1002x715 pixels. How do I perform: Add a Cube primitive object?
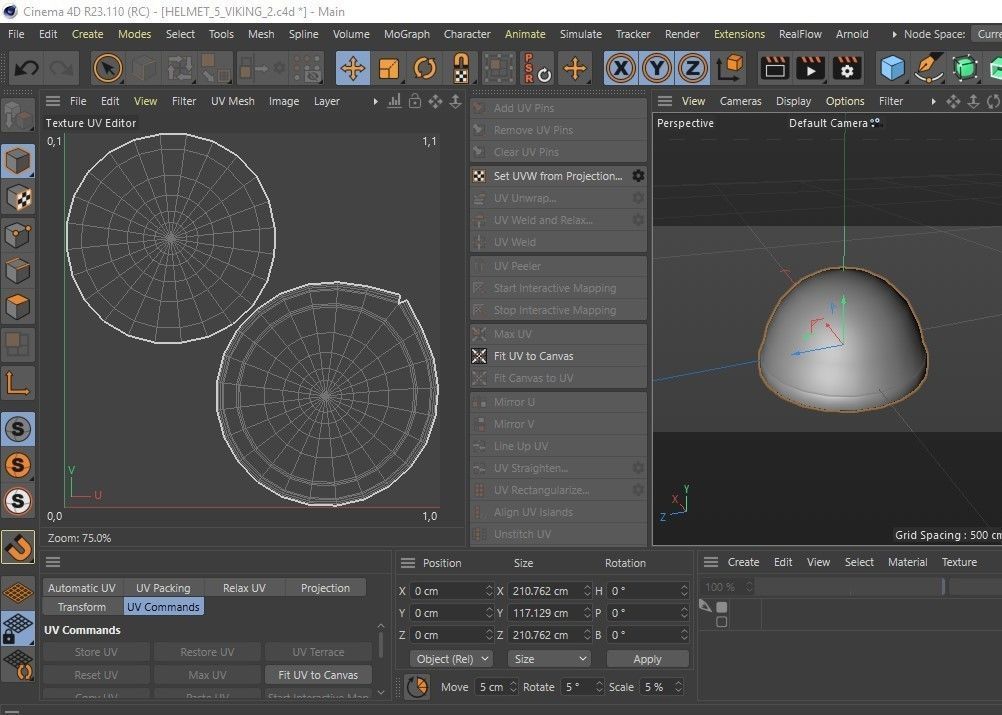(893, 68)
